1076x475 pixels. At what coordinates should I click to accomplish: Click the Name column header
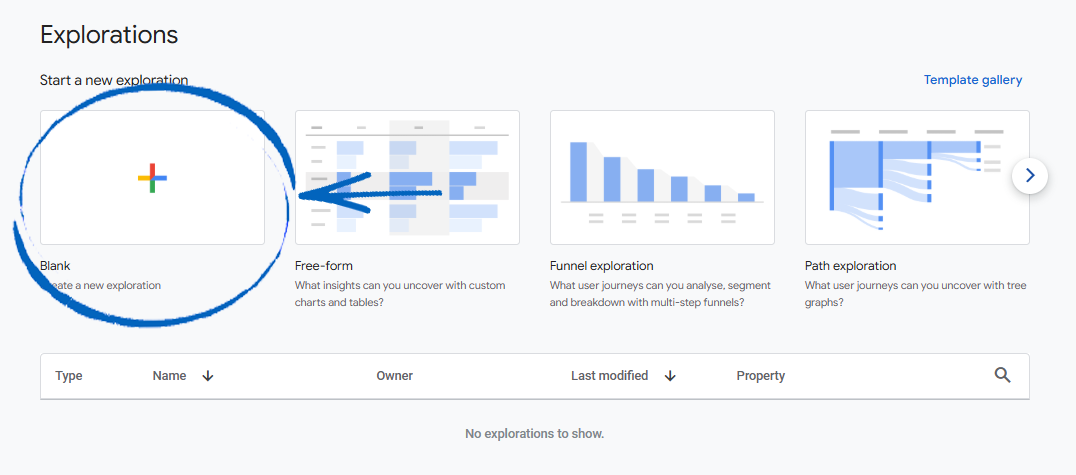(169, 375)
